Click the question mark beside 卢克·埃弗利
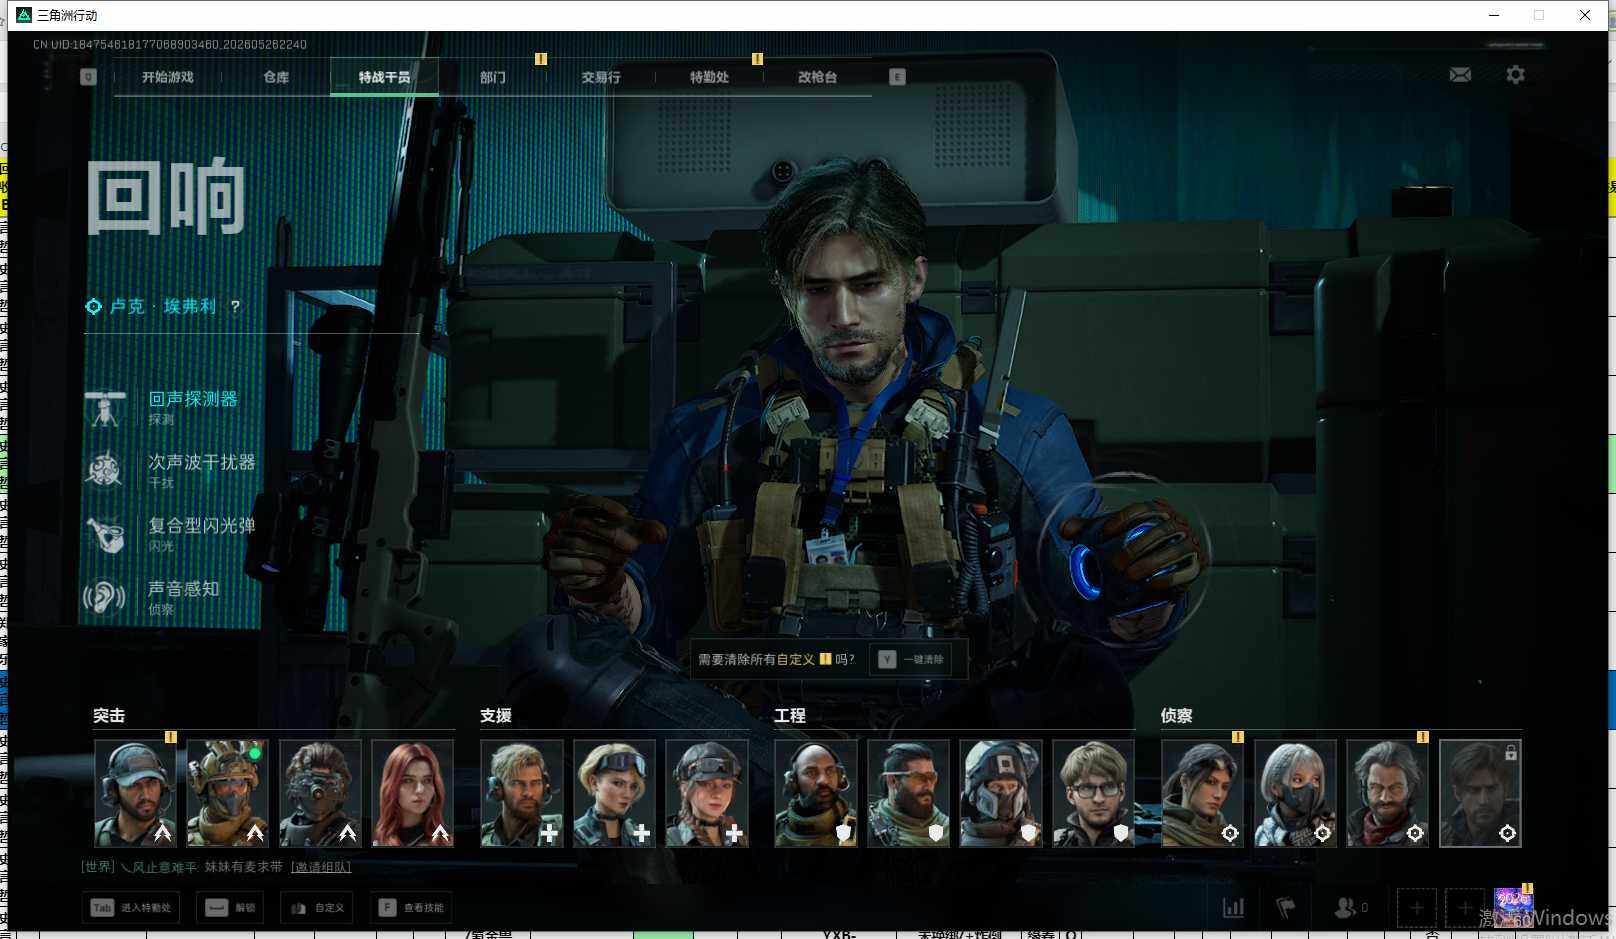 [235, 307]
